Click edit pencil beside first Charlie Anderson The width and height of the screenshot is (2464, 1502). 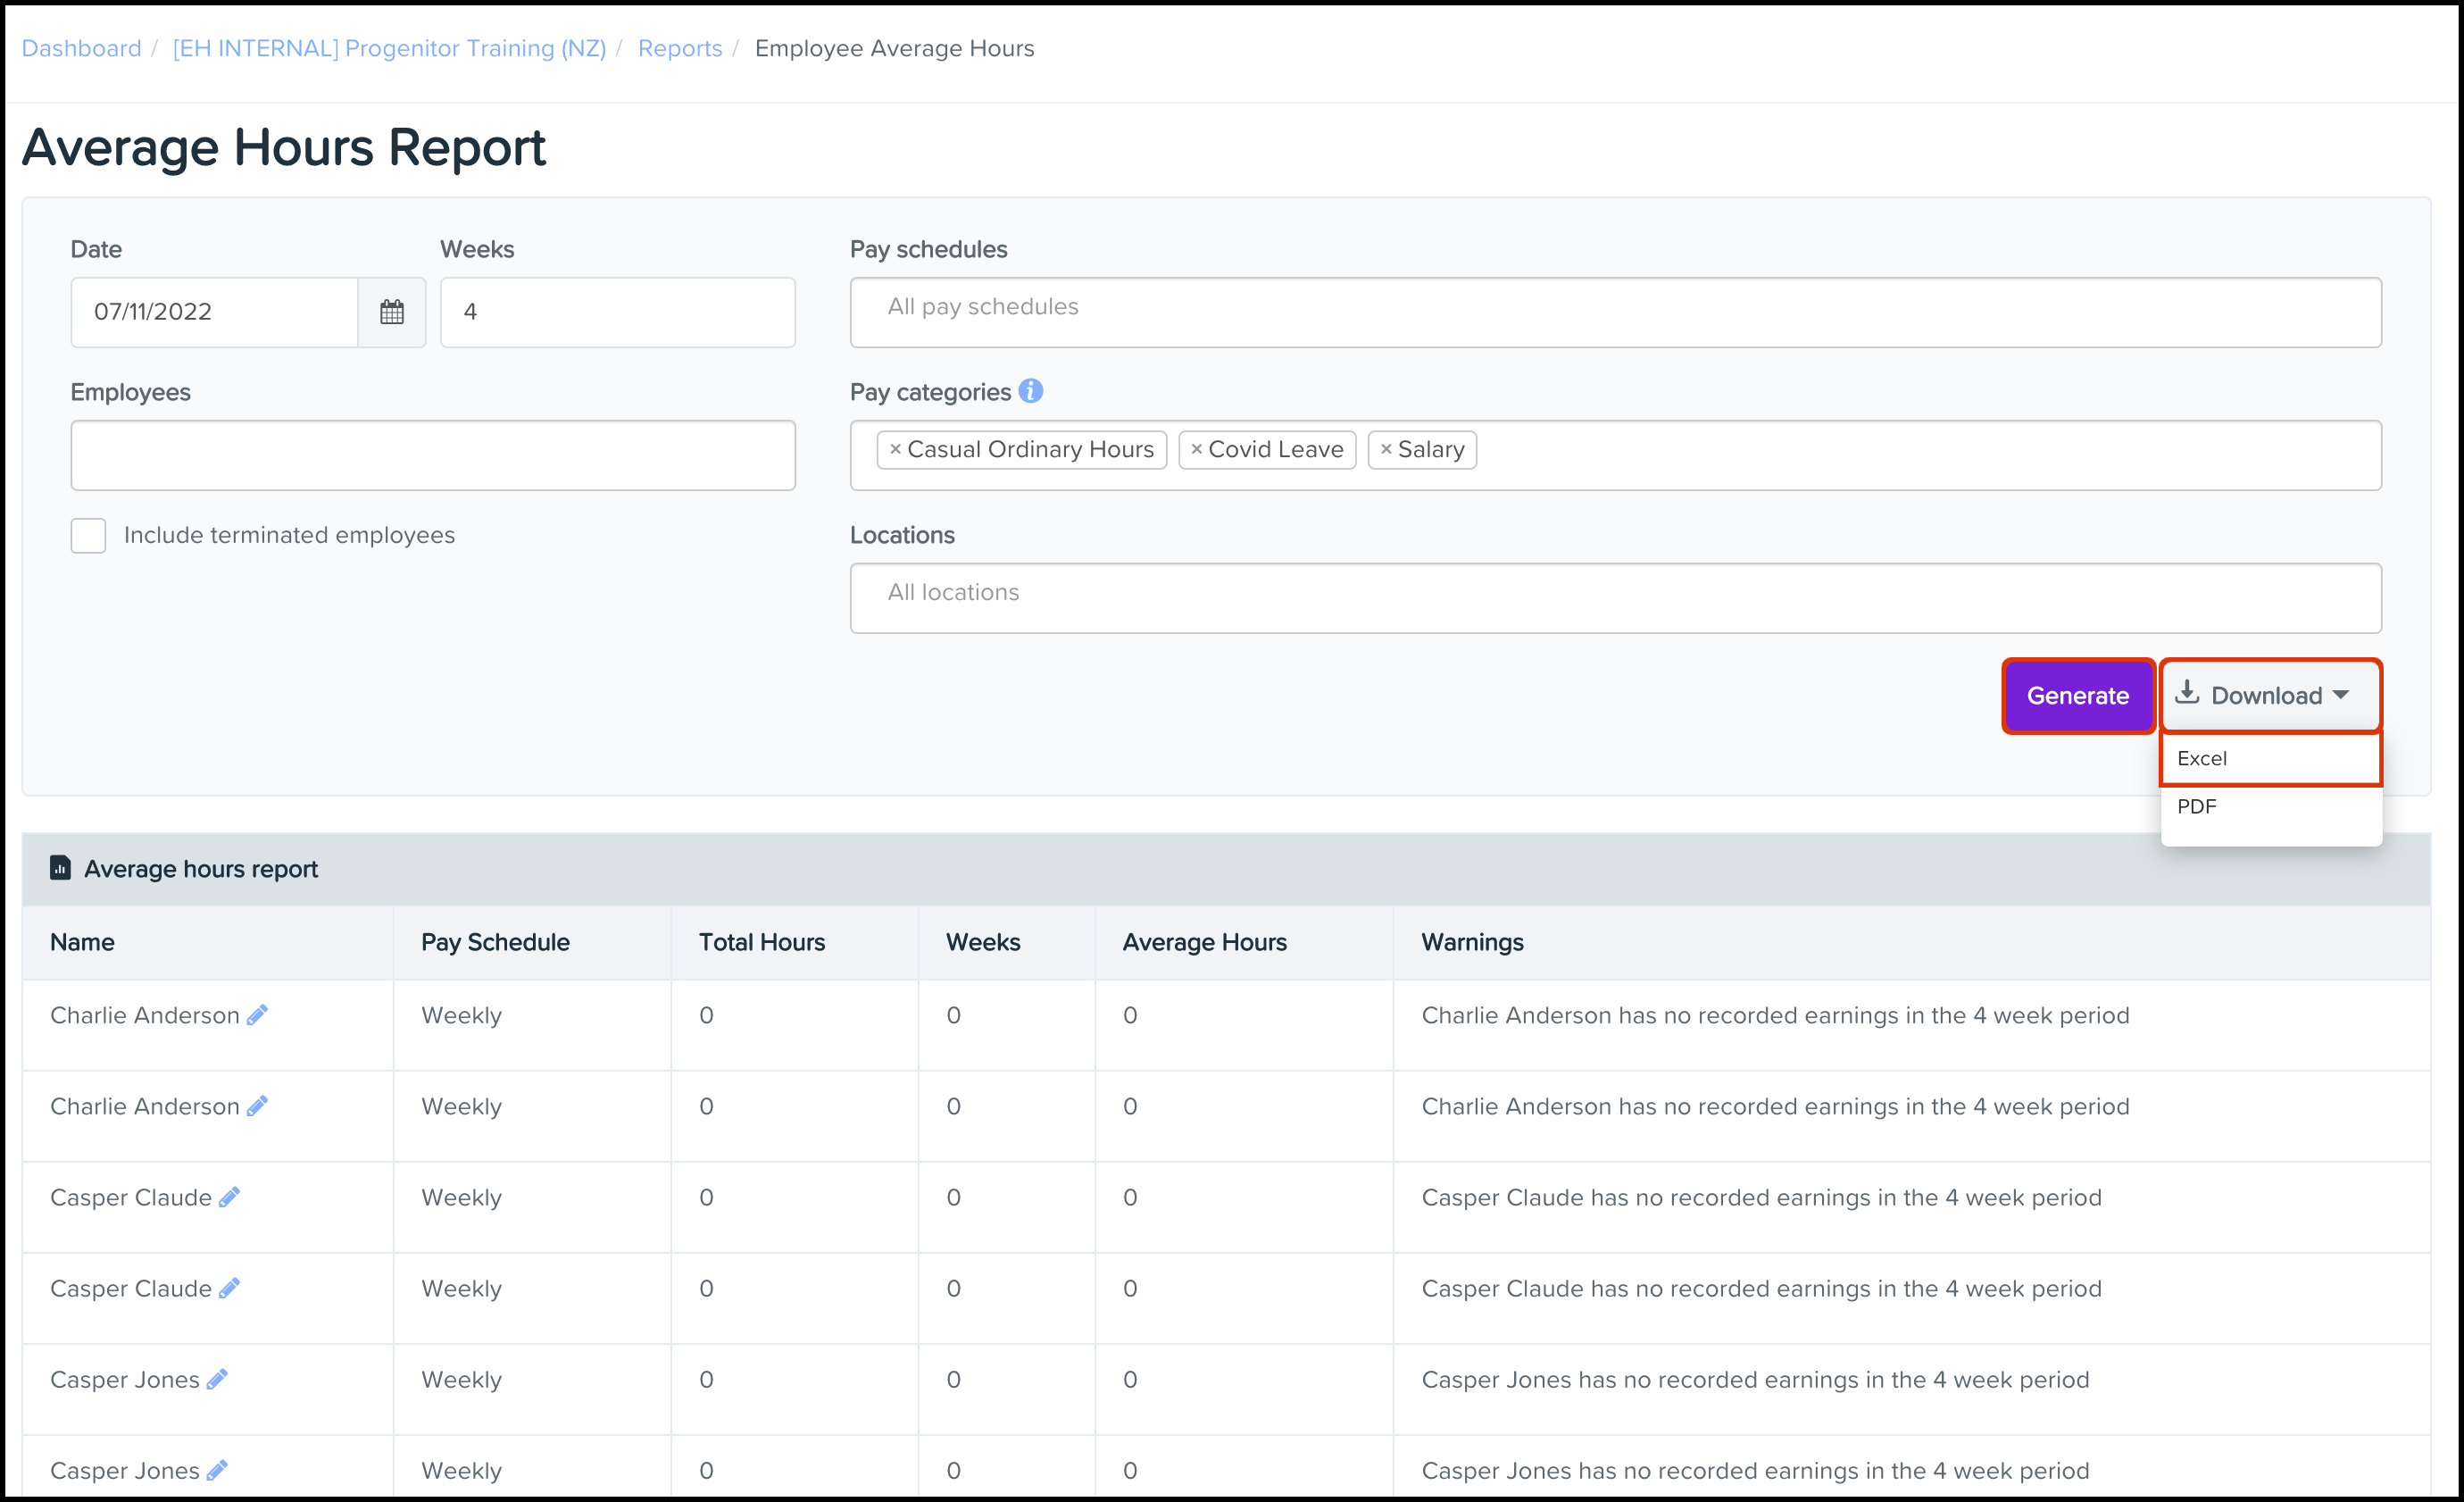click(257, 1015)
